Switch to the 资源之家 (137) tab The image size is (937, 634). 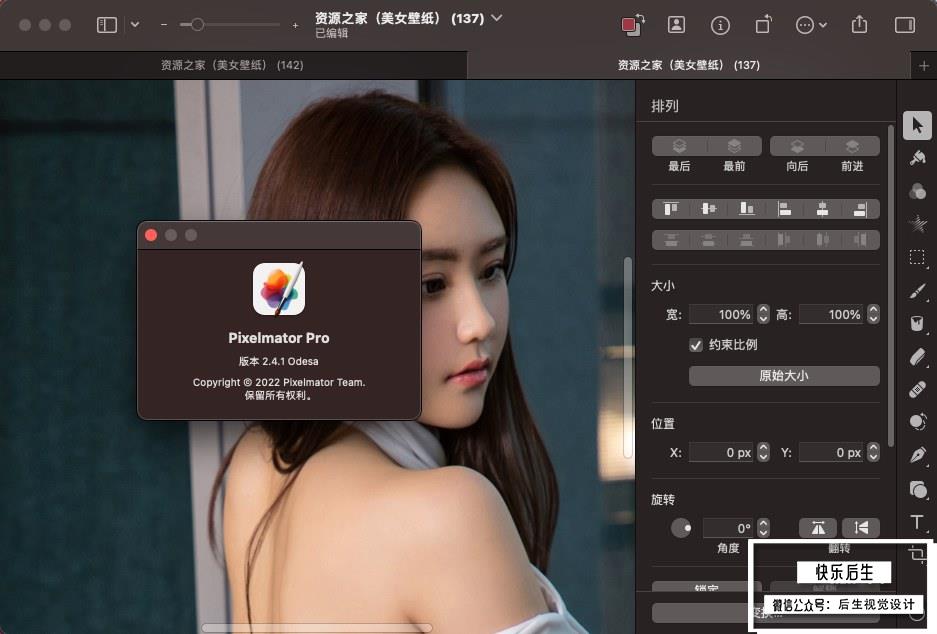[x=688, y=65]
